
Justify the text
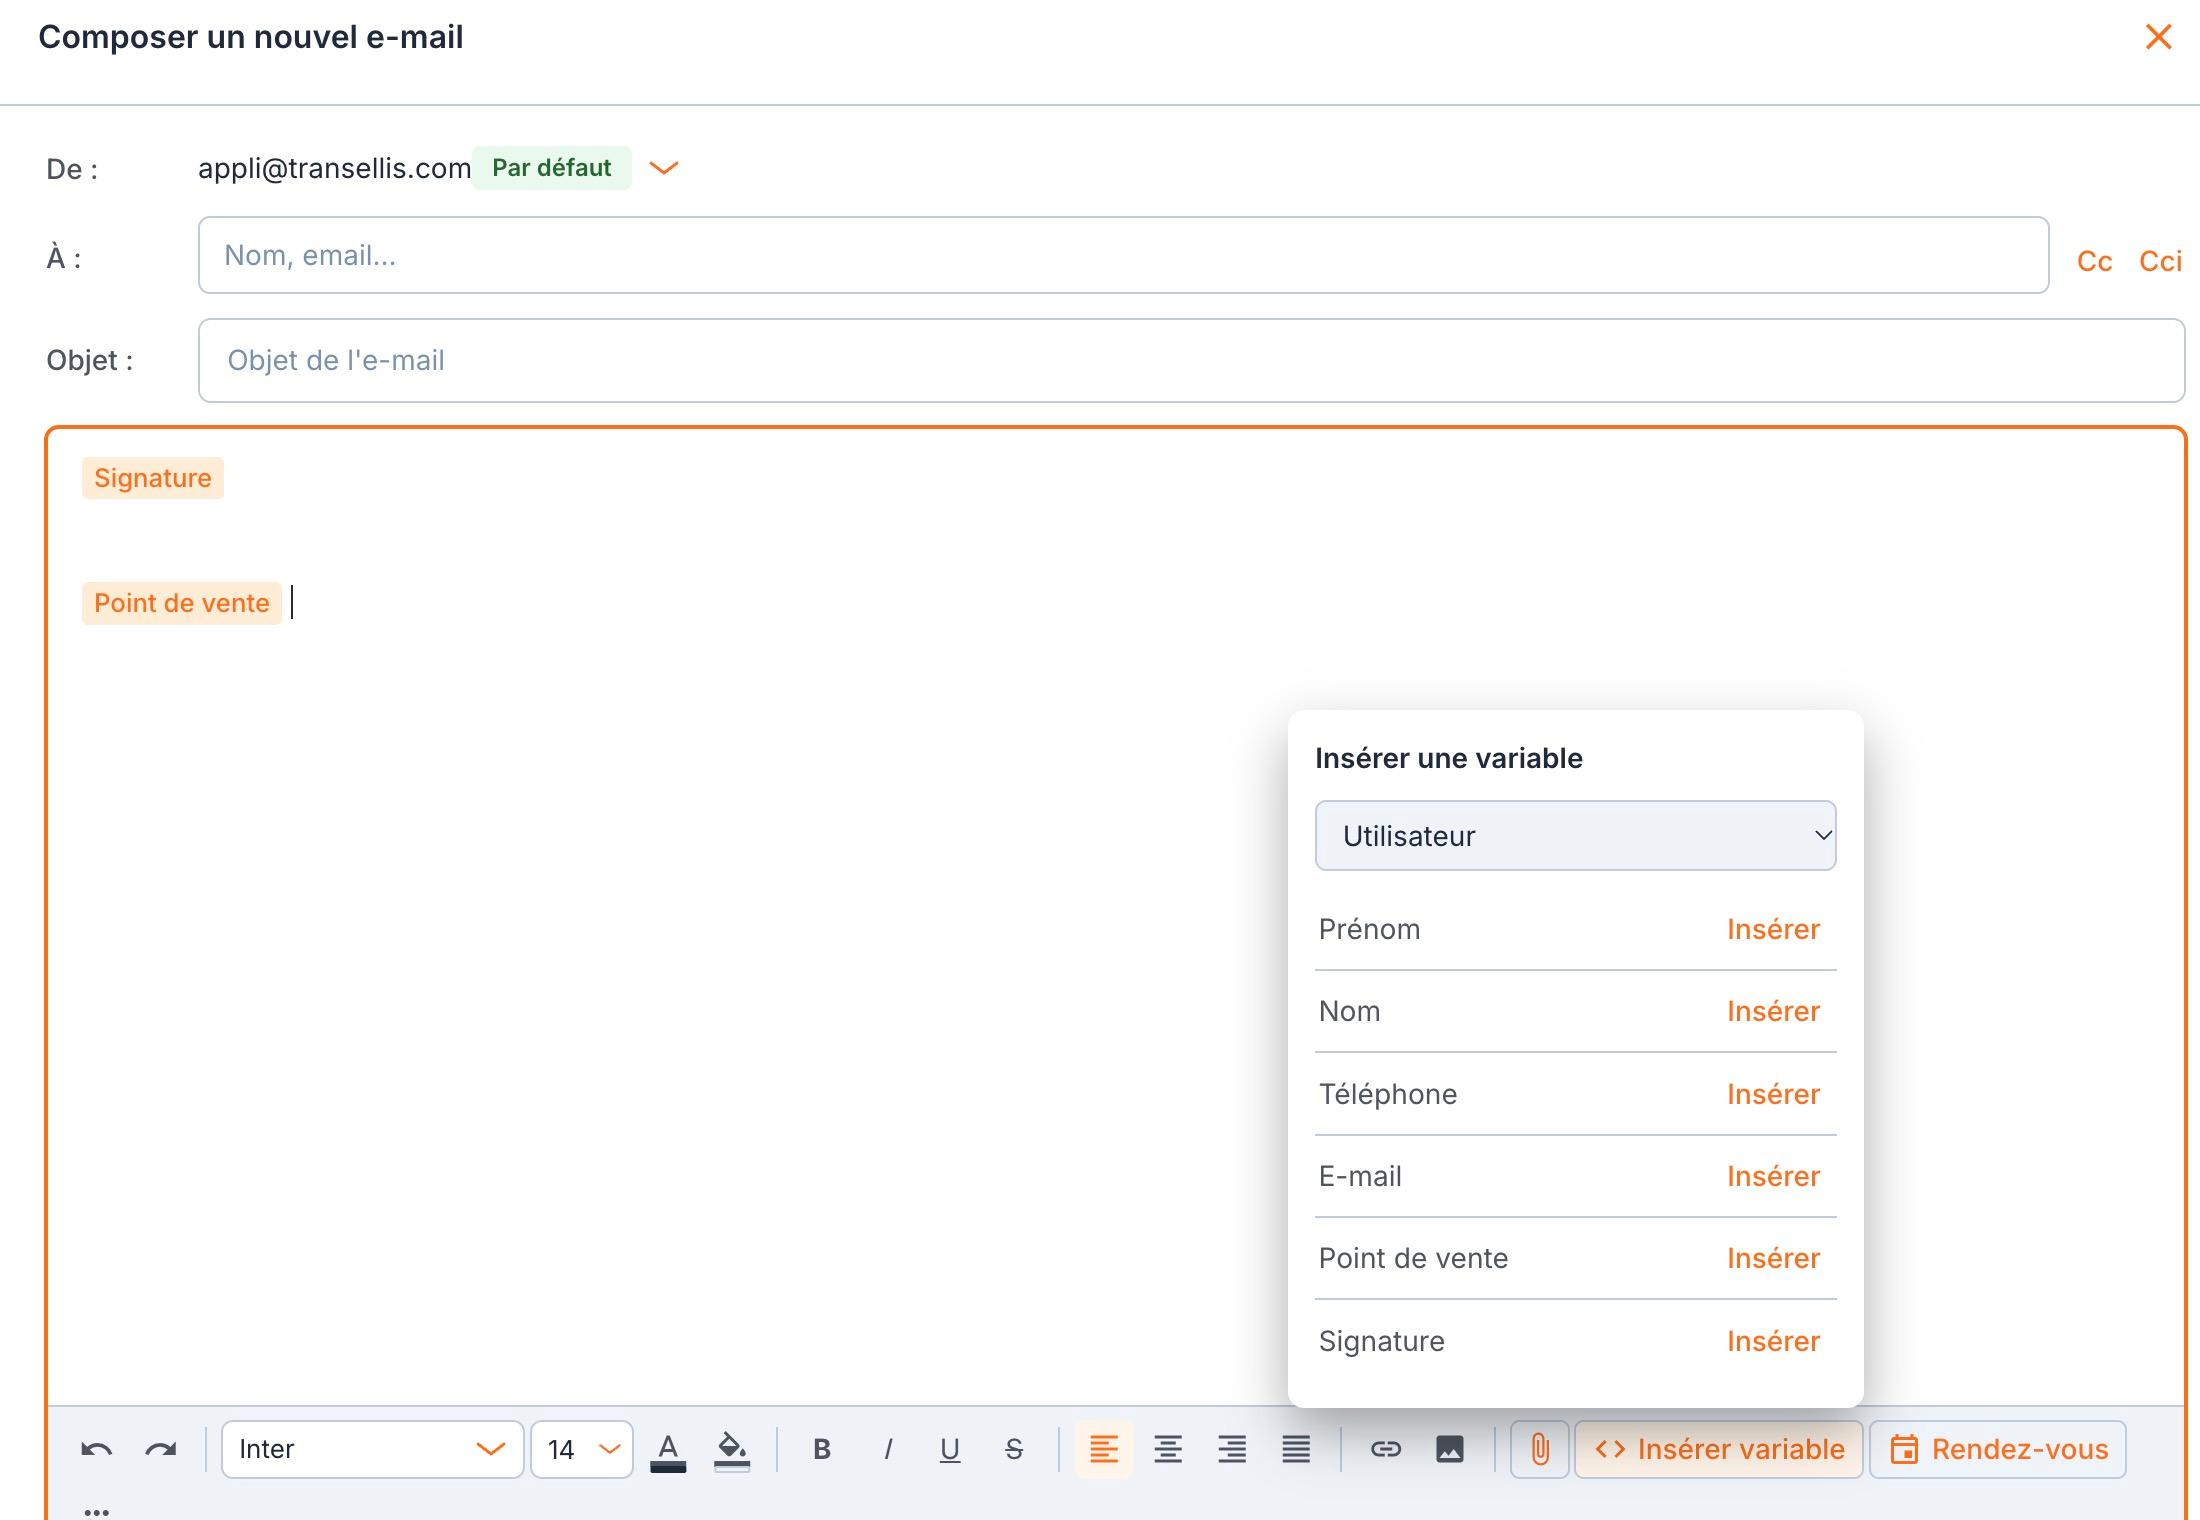pos(1296,1449)
